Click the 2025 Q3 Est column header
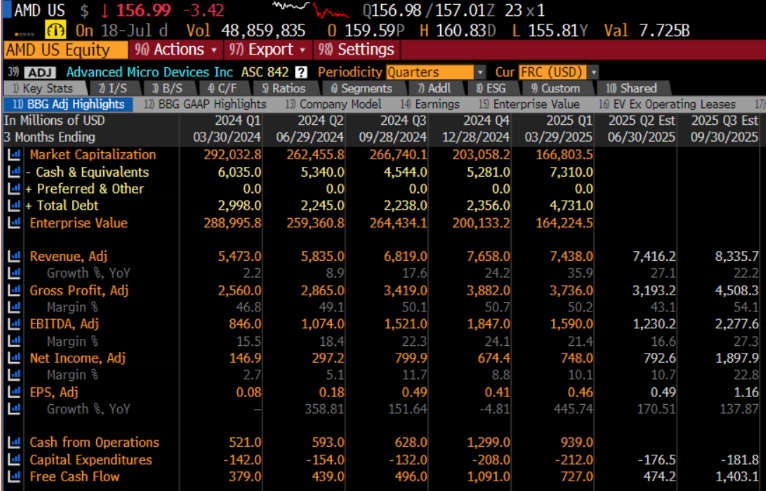This screenshot has width=766, height=491. [724, 120]
